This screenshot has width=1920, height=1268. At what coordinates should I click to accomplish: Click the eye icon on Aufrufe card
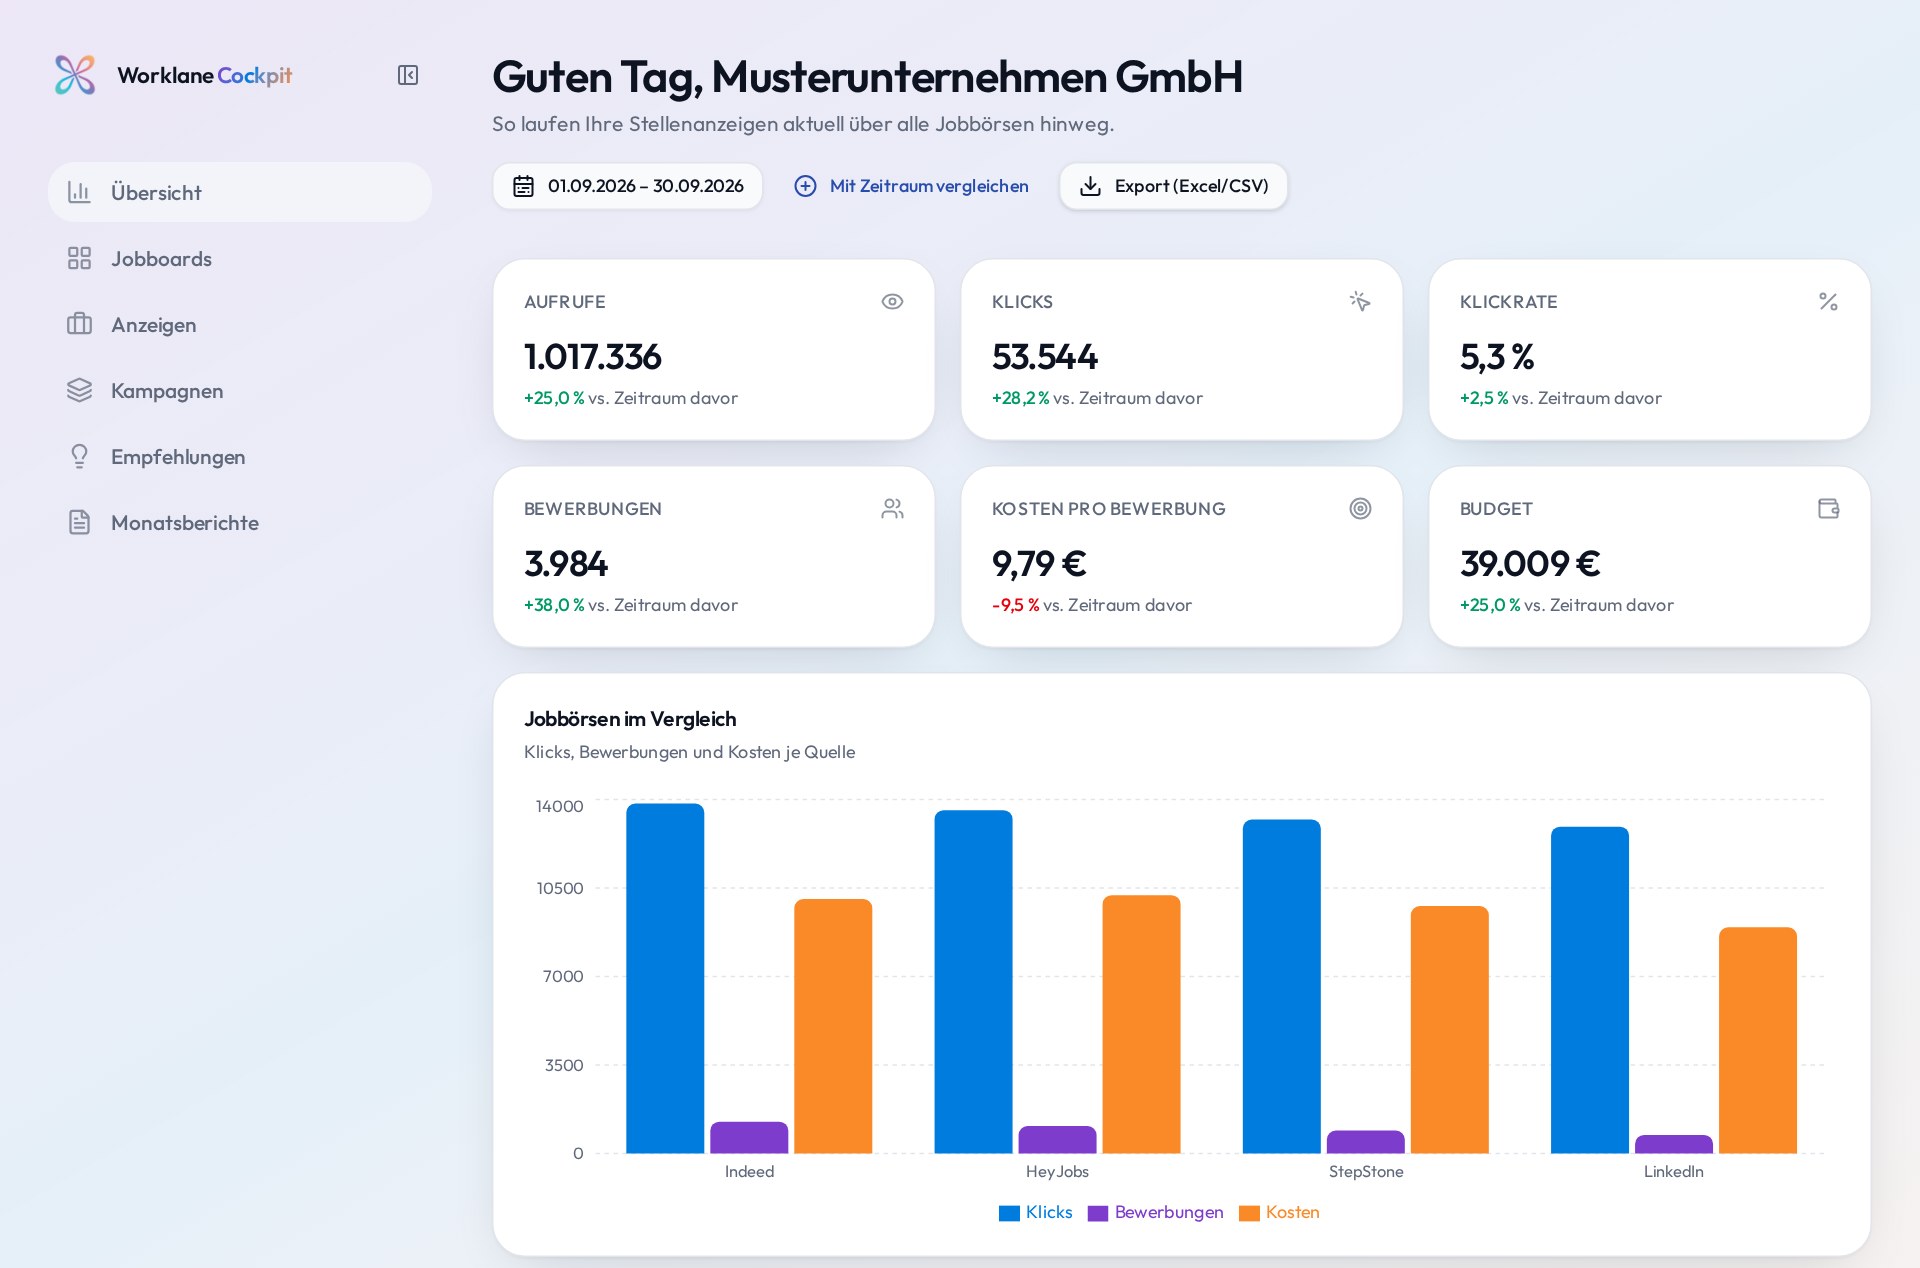(x=892, y=301)
